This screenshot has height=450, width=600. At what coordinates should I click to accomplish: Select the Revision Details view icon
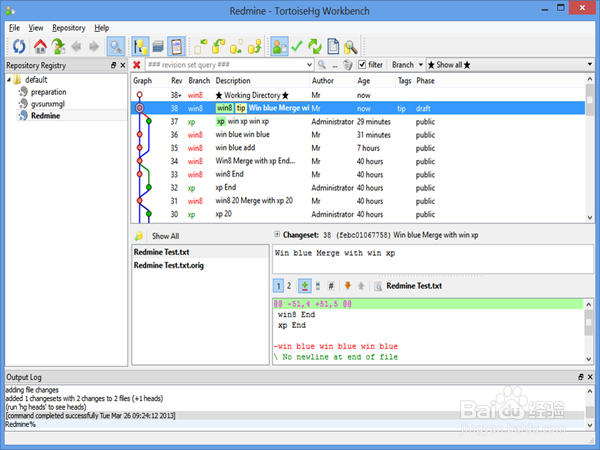click(x=279, y=47)
